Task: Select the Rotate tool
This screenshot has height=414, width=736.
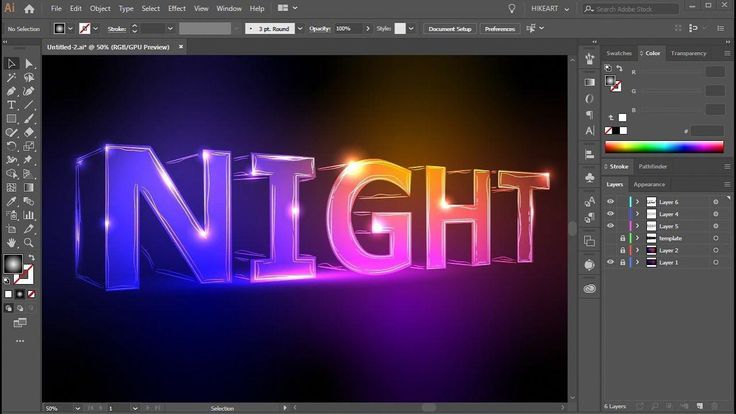Action: point(11,146)
